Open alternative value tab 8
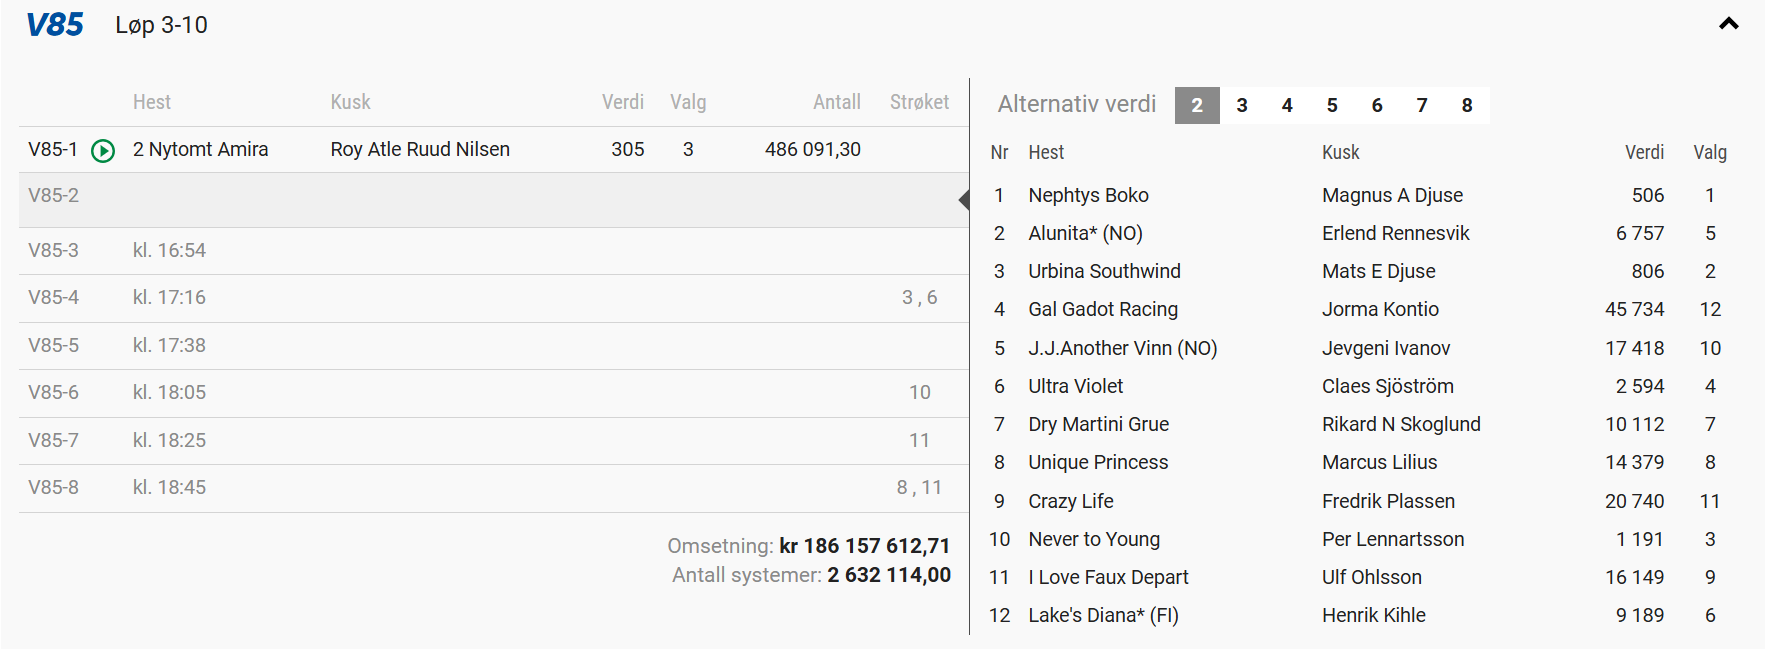This screenshot has height=649, width=1780. click(1467, 105)
